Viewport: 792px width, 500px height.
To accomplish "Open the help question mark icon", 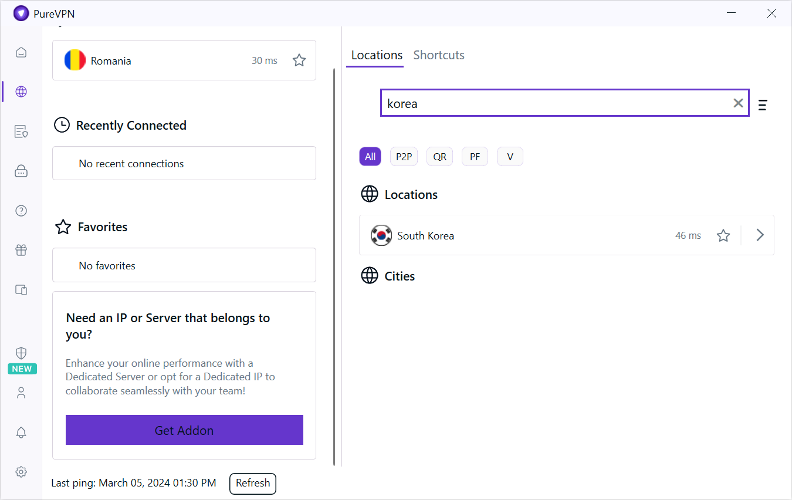I will click(x=21, y=210).
